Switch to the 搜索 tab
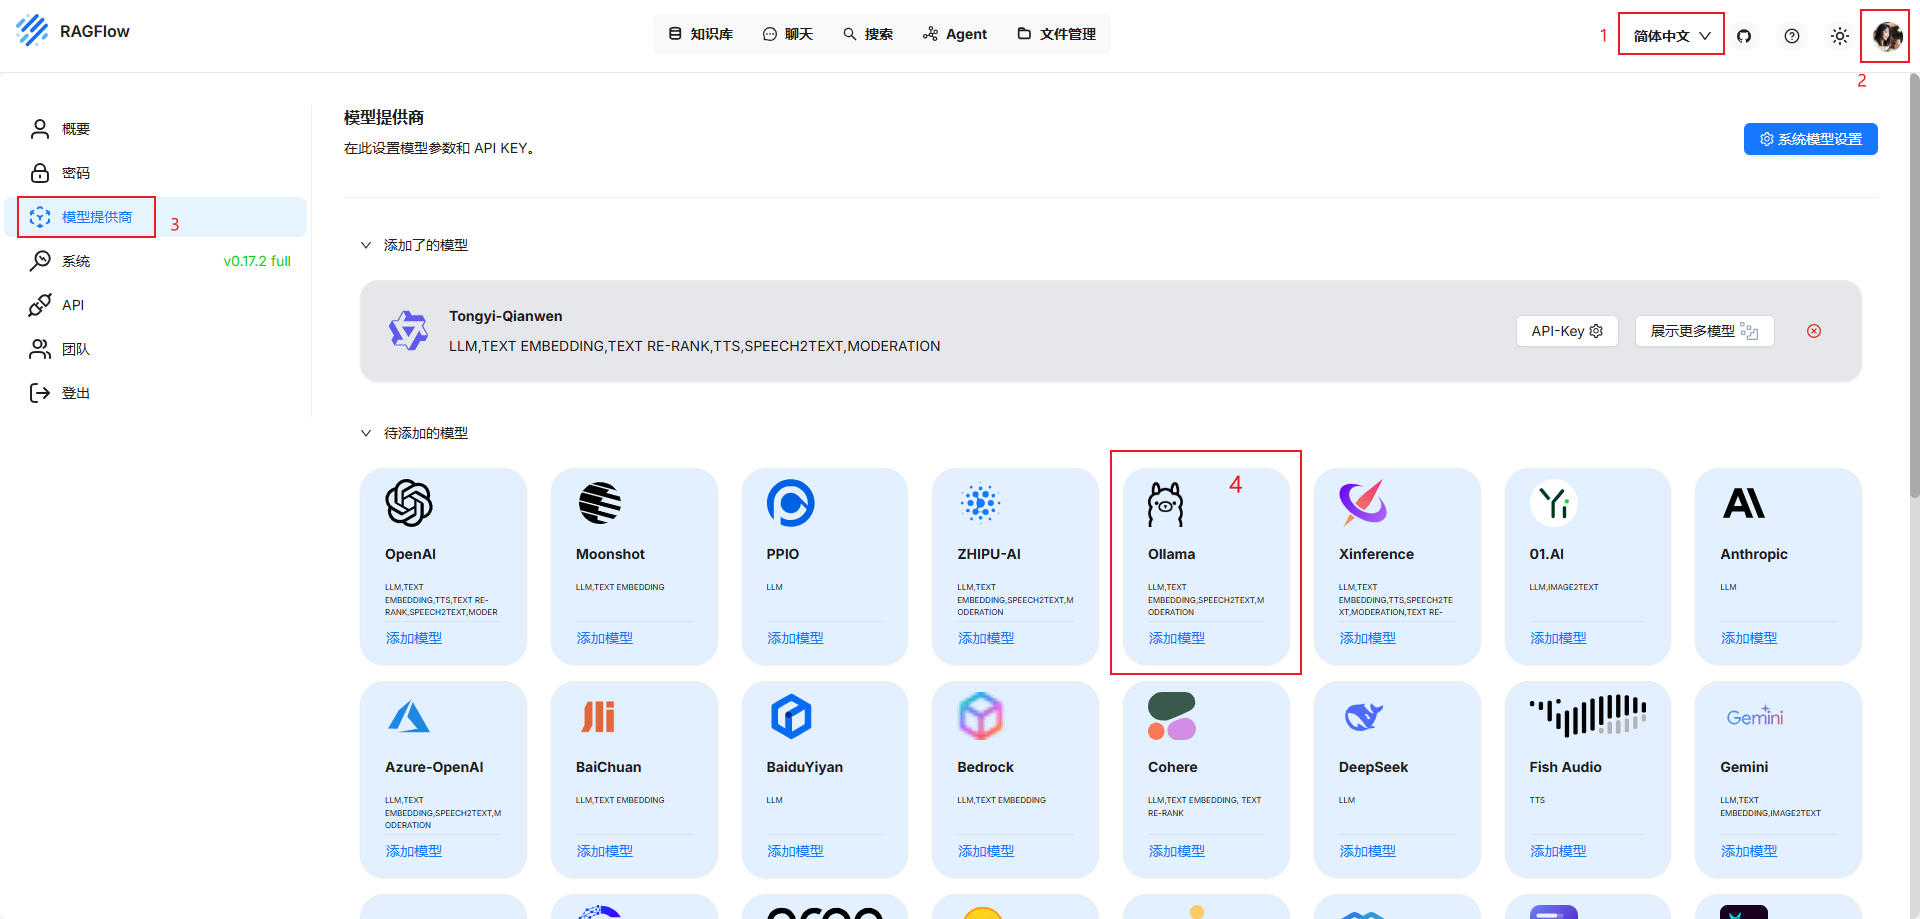This screenshot has height=919, width=1920. click(x=868, y=34)
